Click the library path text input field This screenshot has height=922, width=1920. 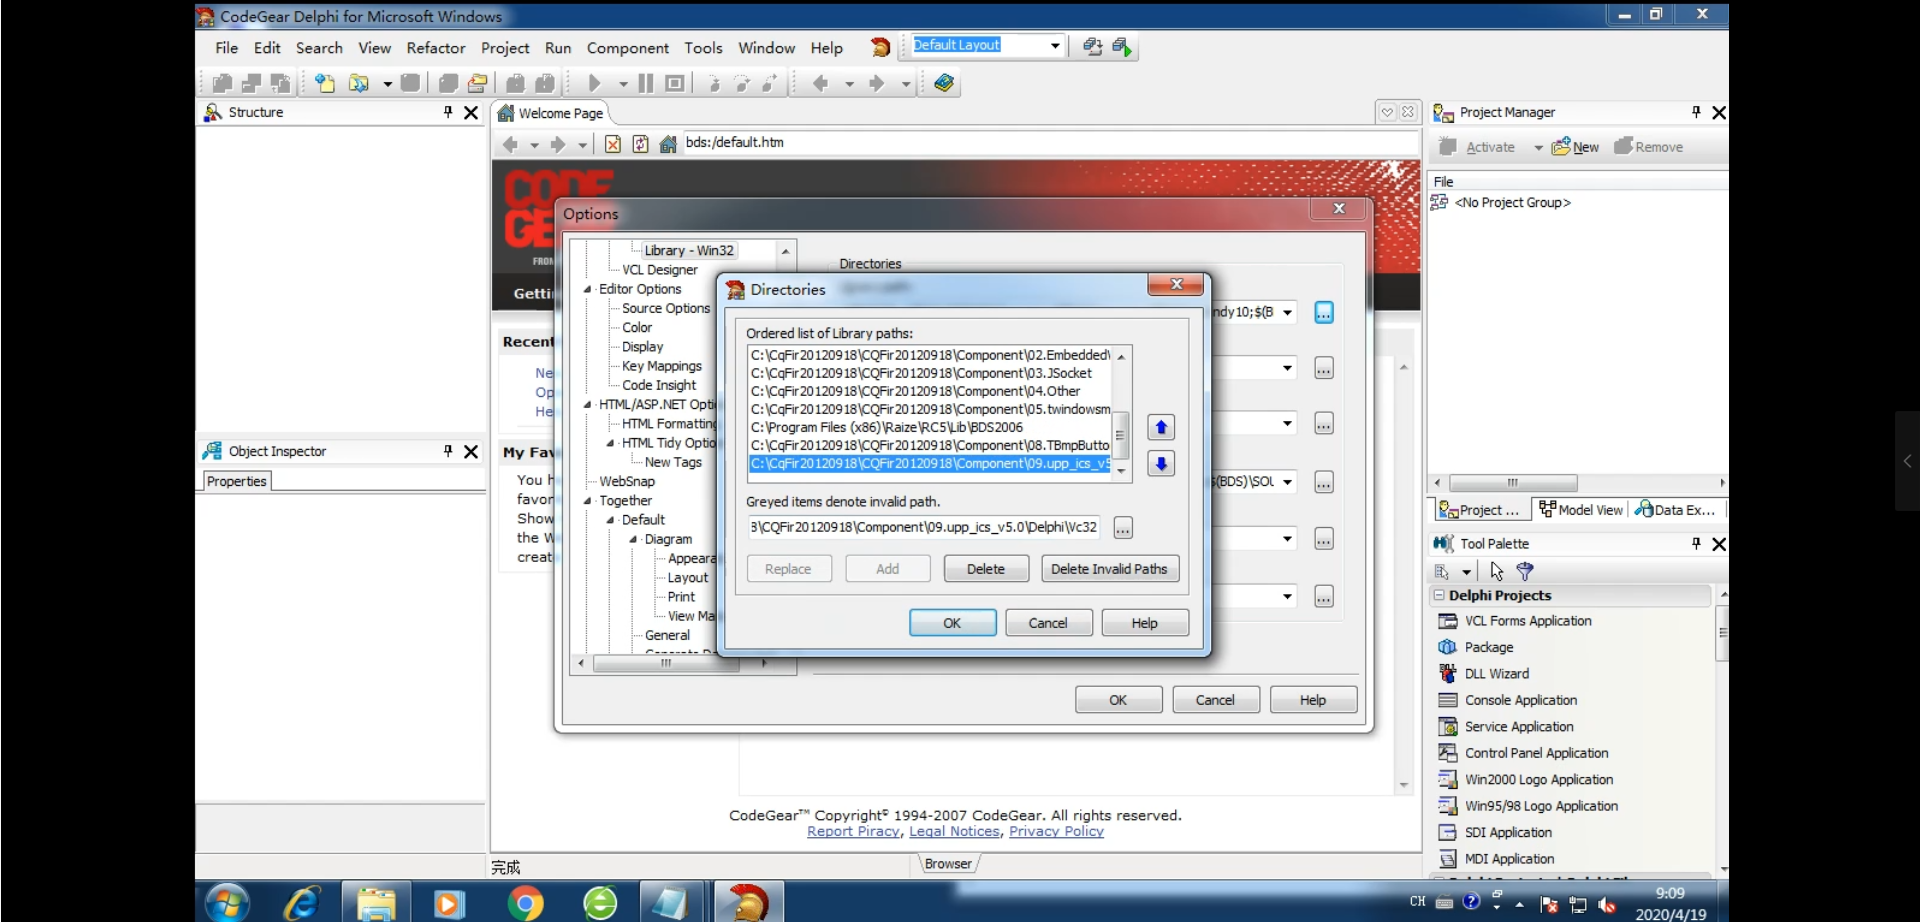click(x=925, y=527)
